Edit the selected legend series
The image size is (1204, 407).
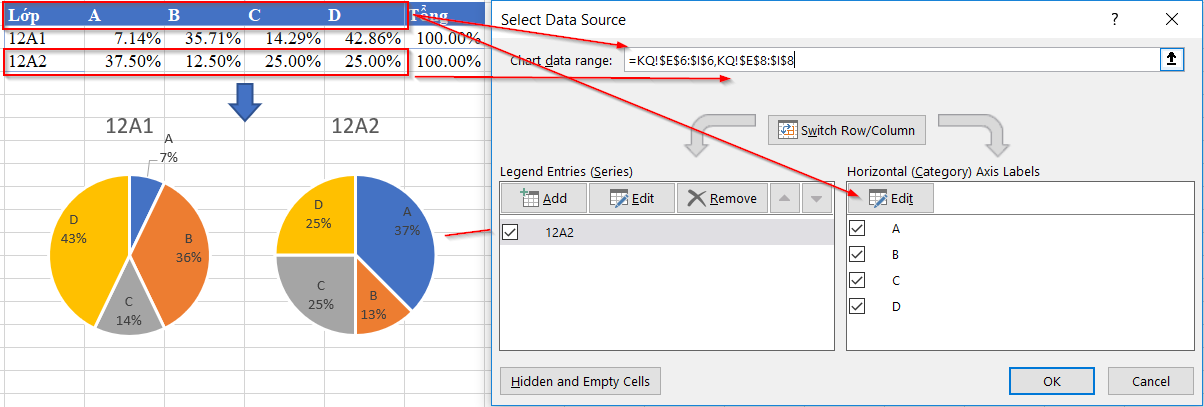(631, 198)
